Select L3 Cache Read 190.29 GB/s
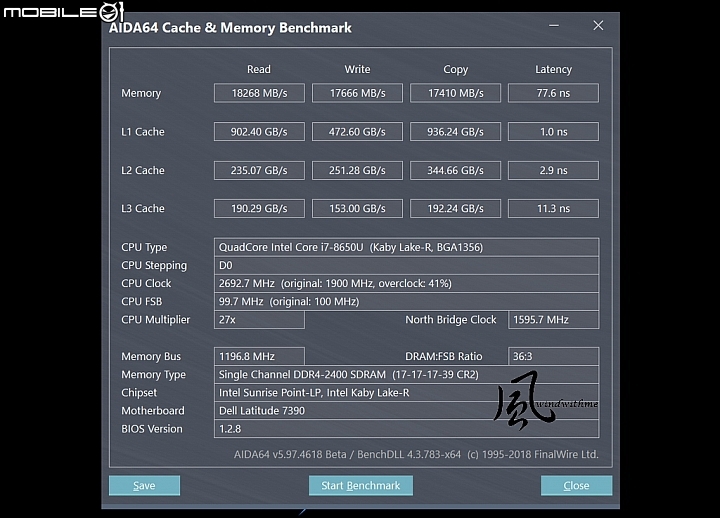 (259, 208)
